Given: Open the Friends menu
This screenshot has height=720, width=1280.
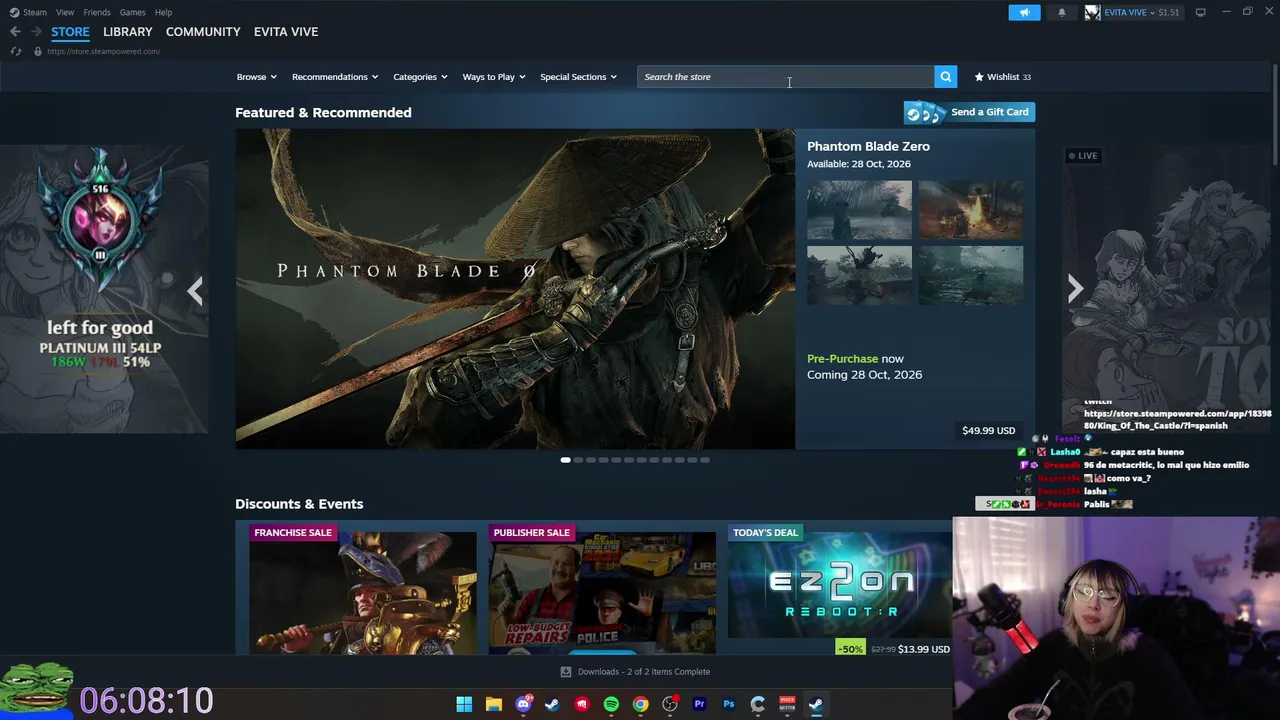Looking at the screenshot, I should point(97,12).
